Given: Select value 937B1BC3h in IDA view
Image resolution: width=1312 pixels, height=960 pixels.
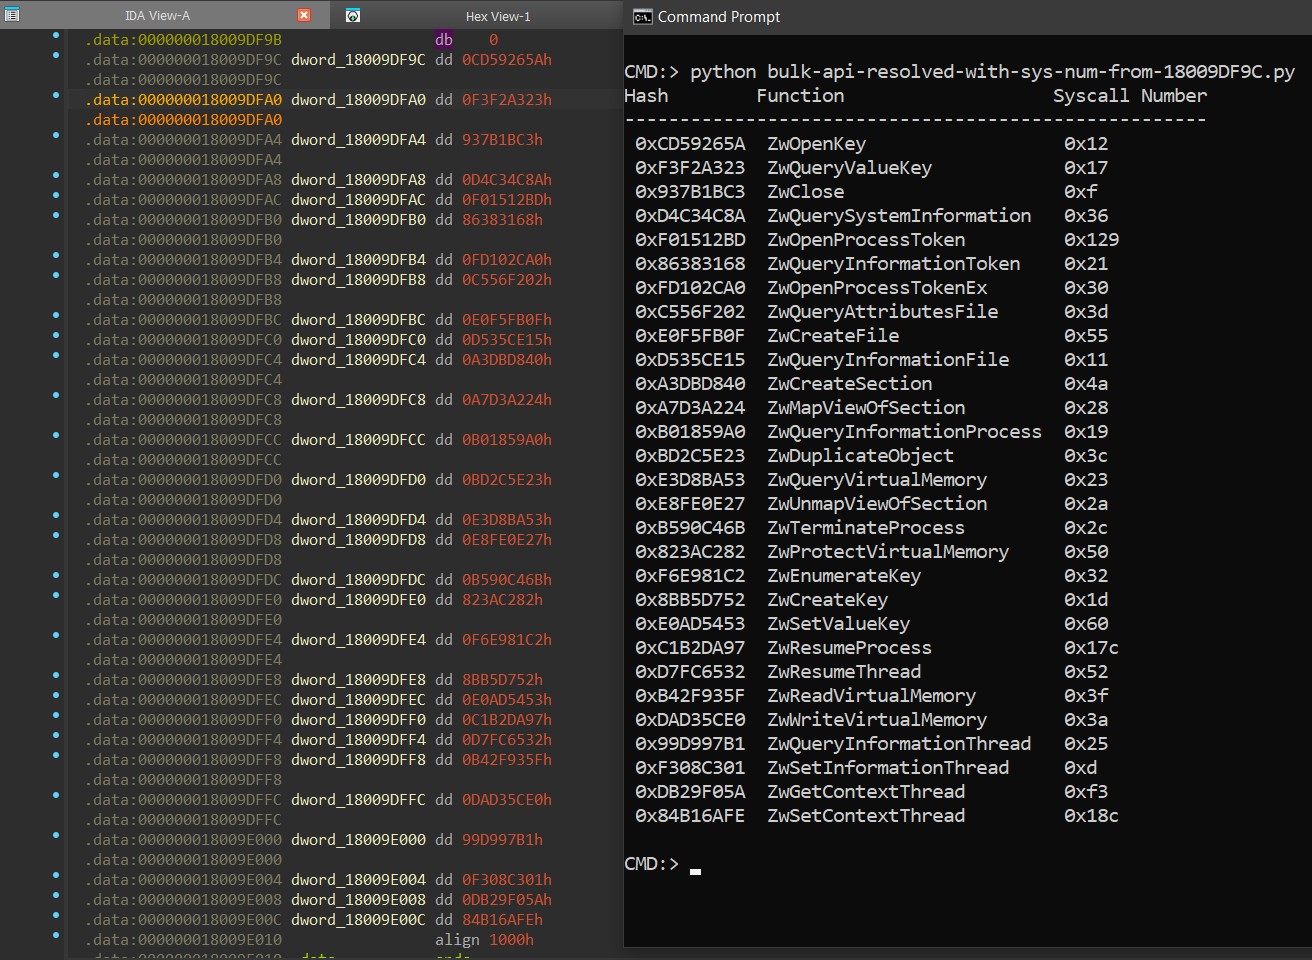Looking at the screenshot, I should [x=502, y=140].
